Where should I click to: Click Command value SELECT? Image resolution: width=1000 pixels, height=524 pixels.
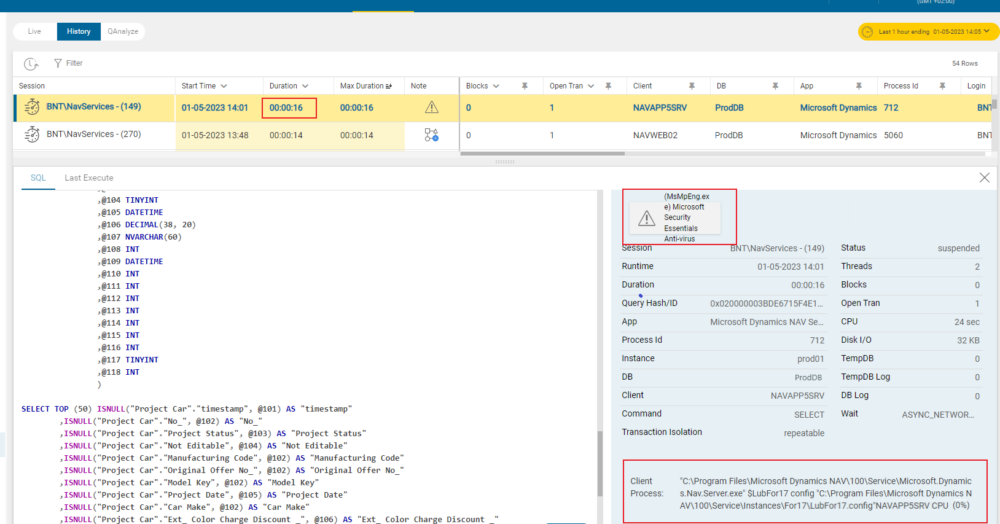coord(809,414)
